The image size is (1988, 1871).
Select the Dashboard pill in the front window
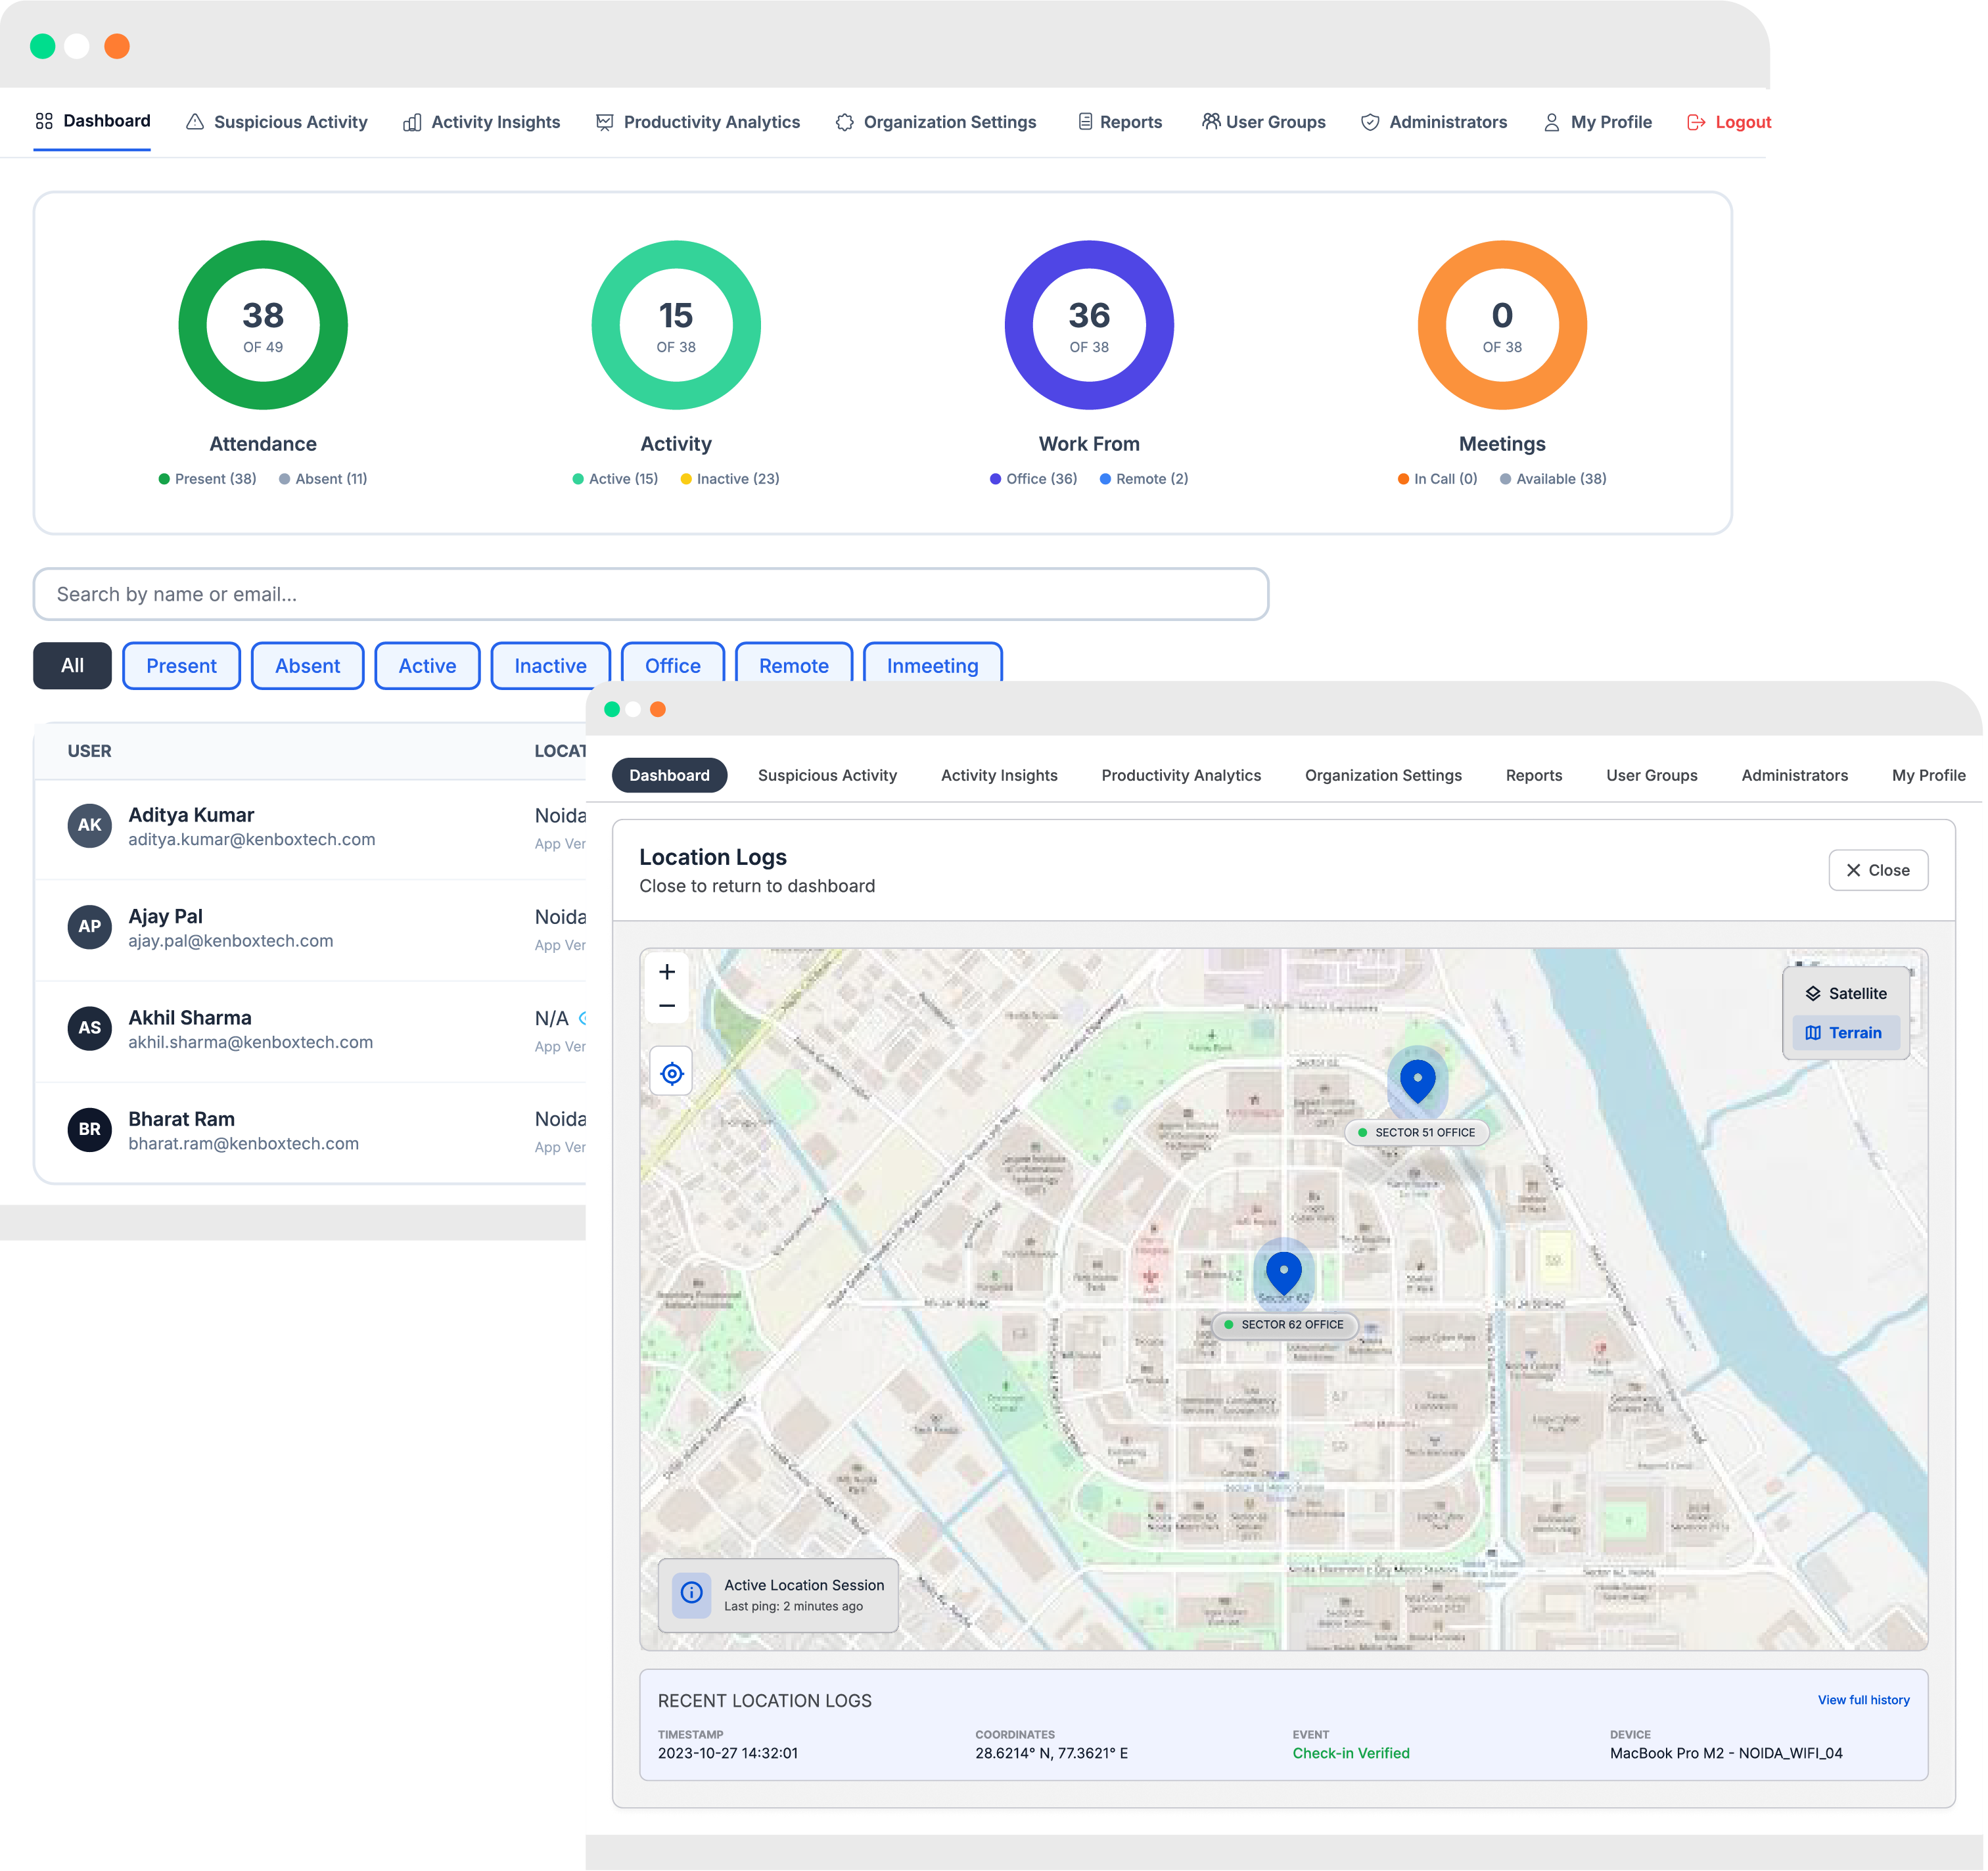coord(670,776)
